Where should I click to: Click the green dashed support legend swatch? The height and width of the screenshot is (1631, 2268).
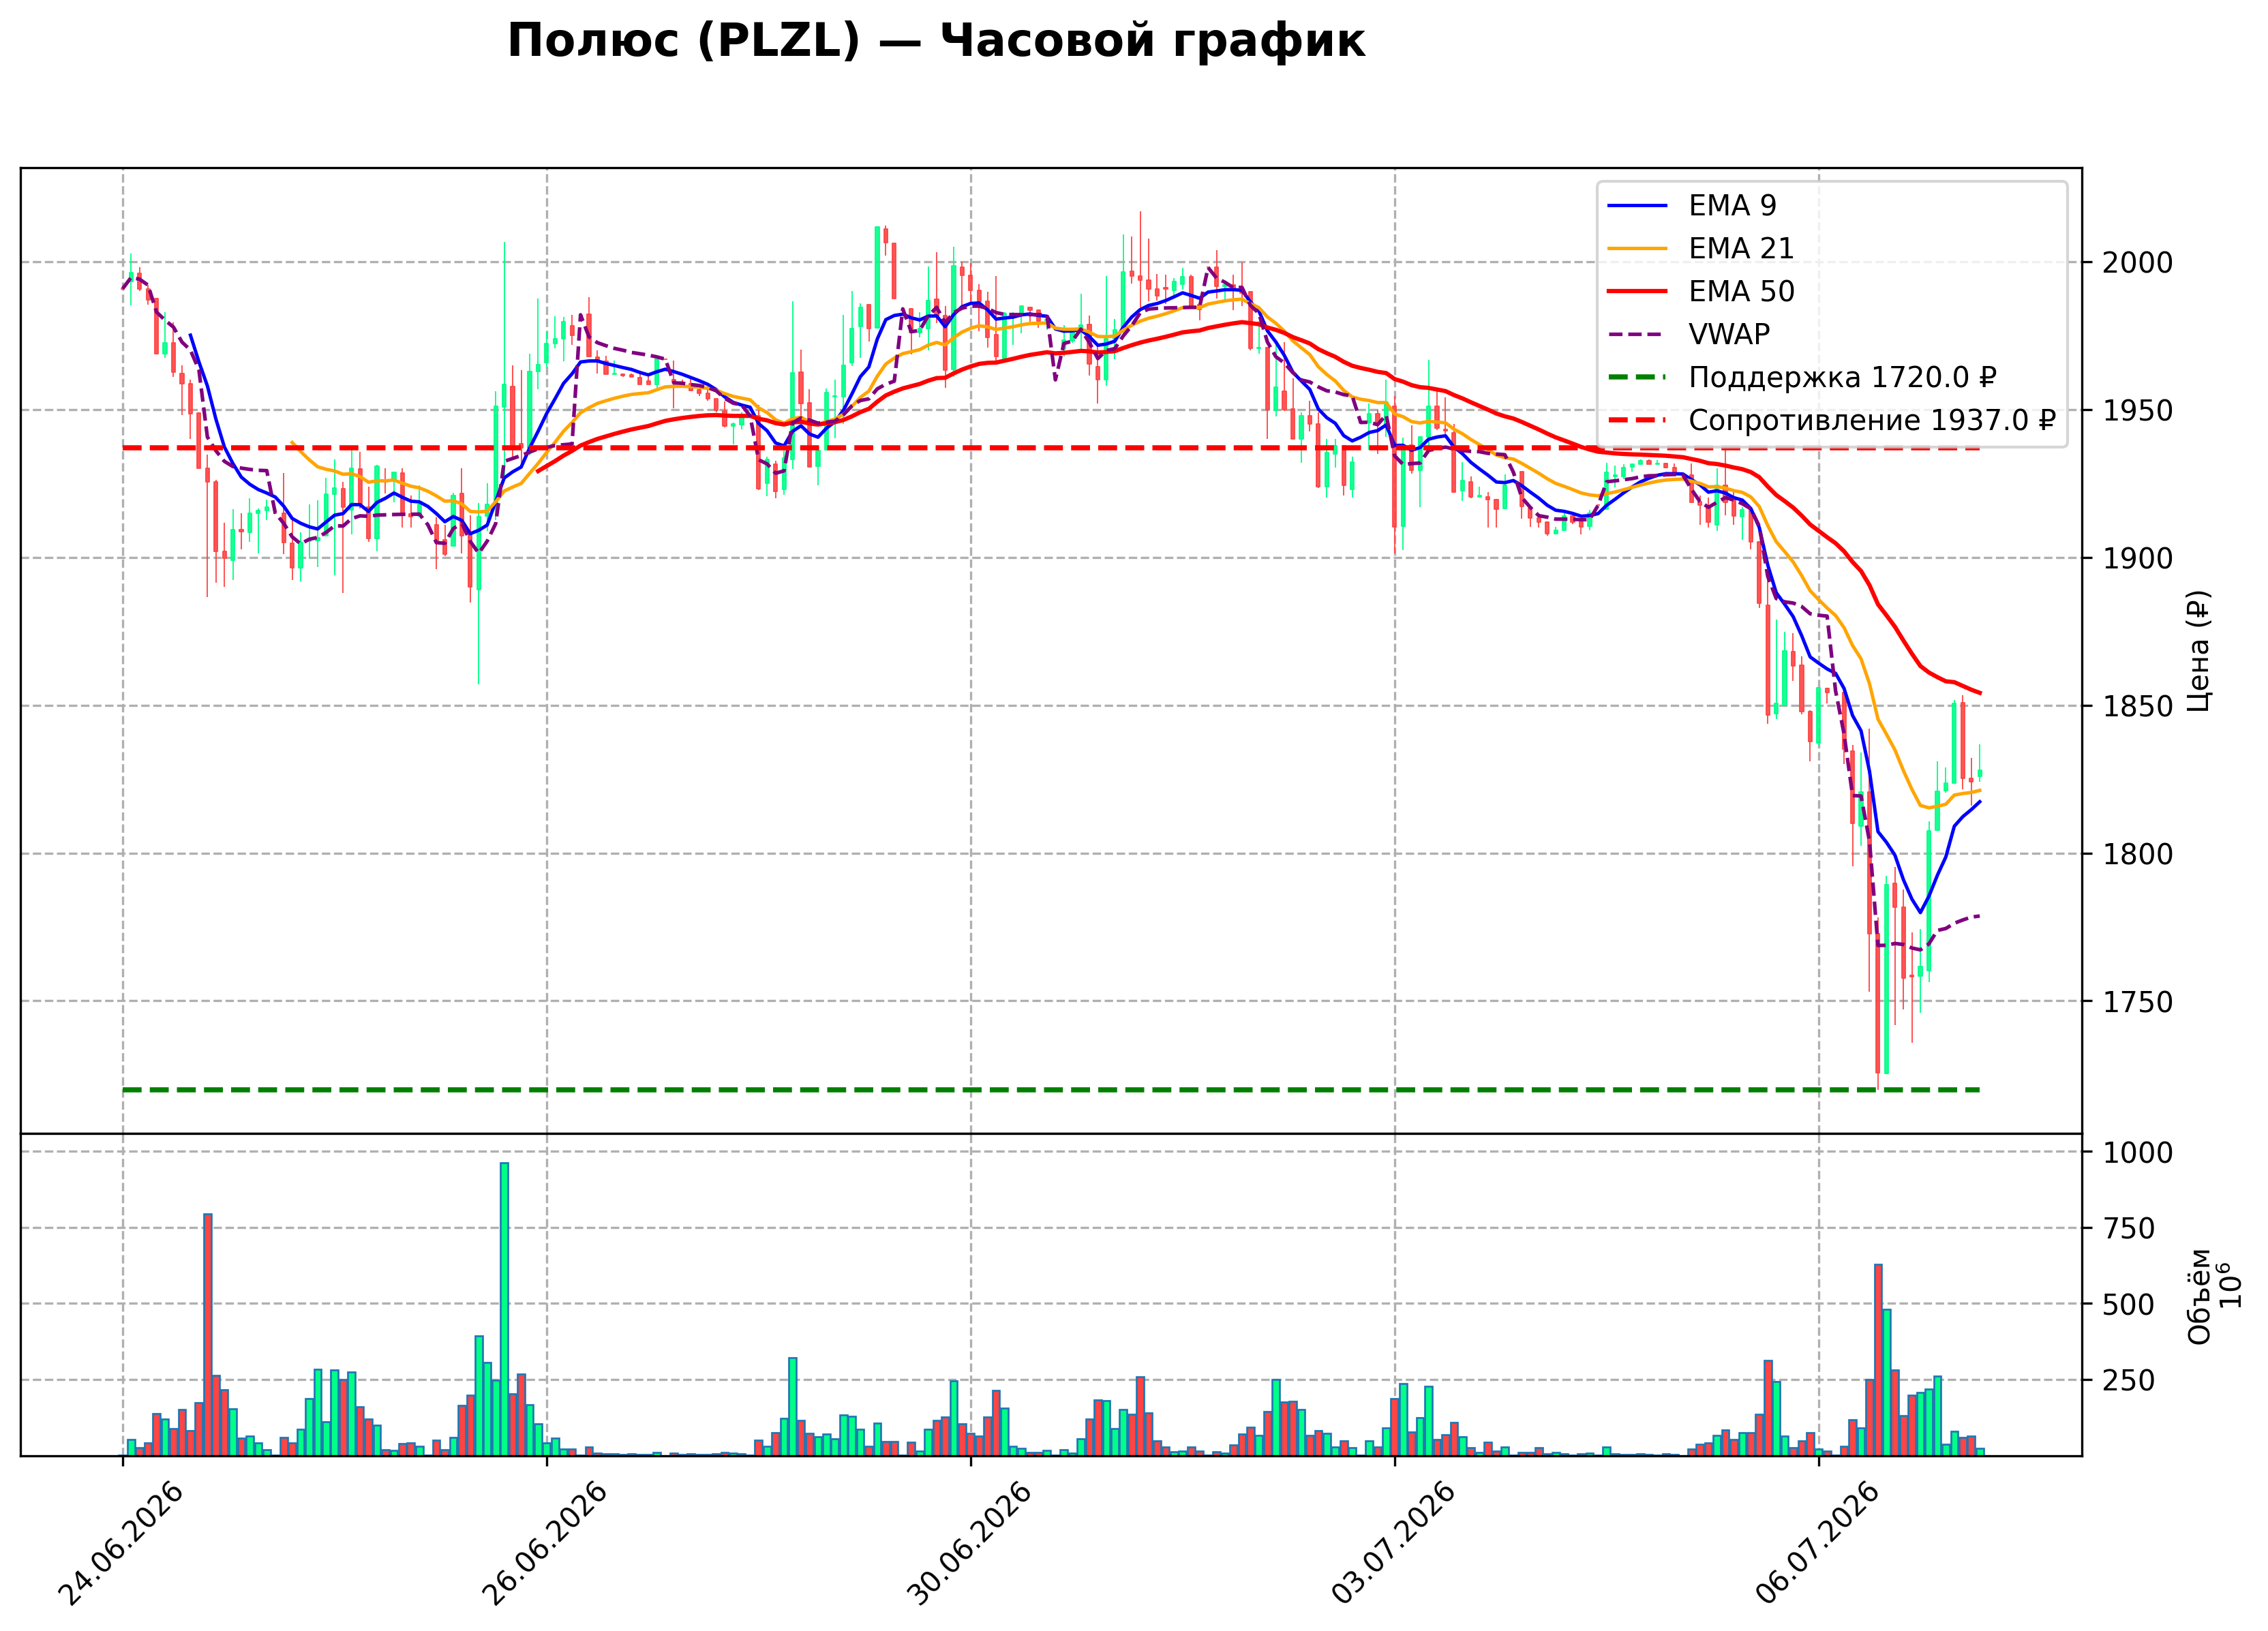(x=1637, y=378)
